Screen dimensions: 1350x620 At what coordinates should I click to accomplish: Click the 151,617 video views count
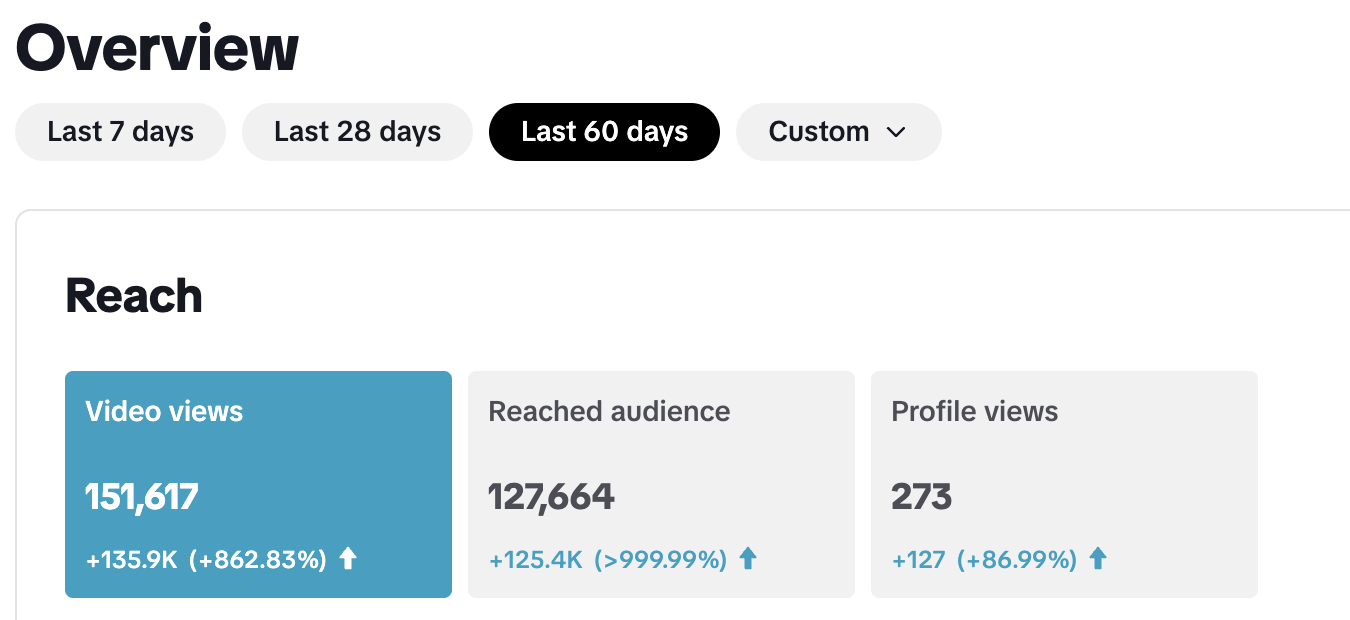pyautogui.click(x=142, y=497)
